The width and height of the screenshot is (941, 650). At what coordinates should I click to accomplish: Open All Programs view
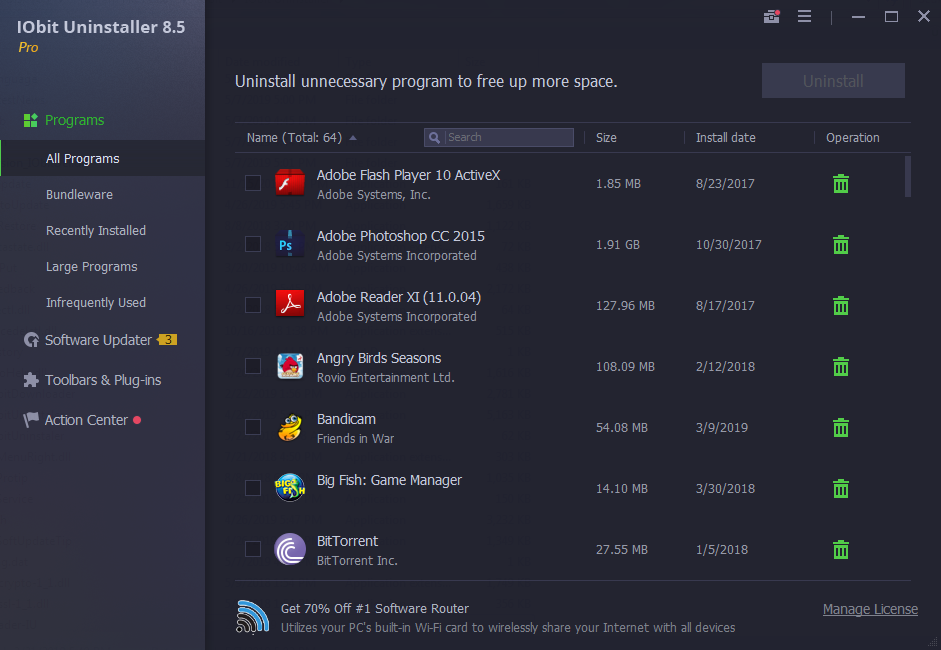[103, 158]
